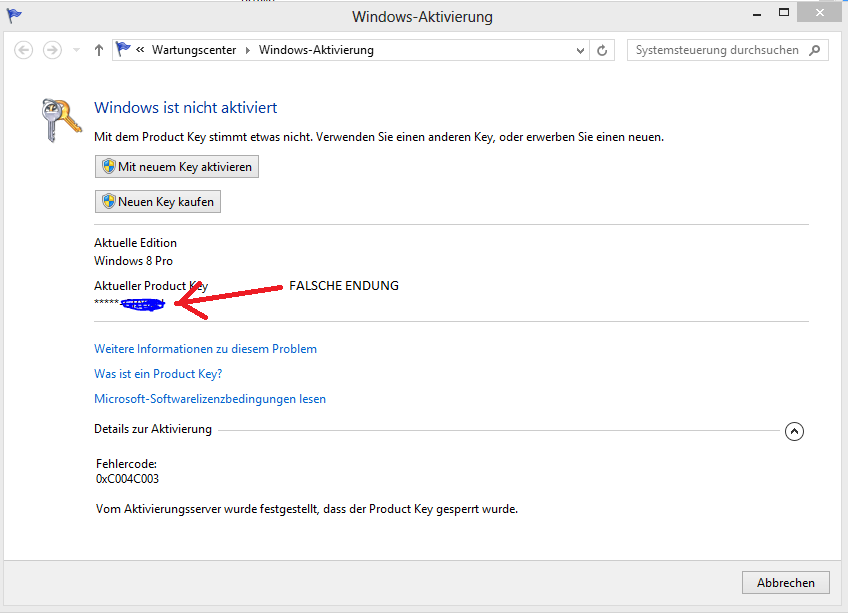Screen dimensions: 848x613
Task: Open Weitere Informationen zu diesem Problem
Action: [x=206, y=349]
